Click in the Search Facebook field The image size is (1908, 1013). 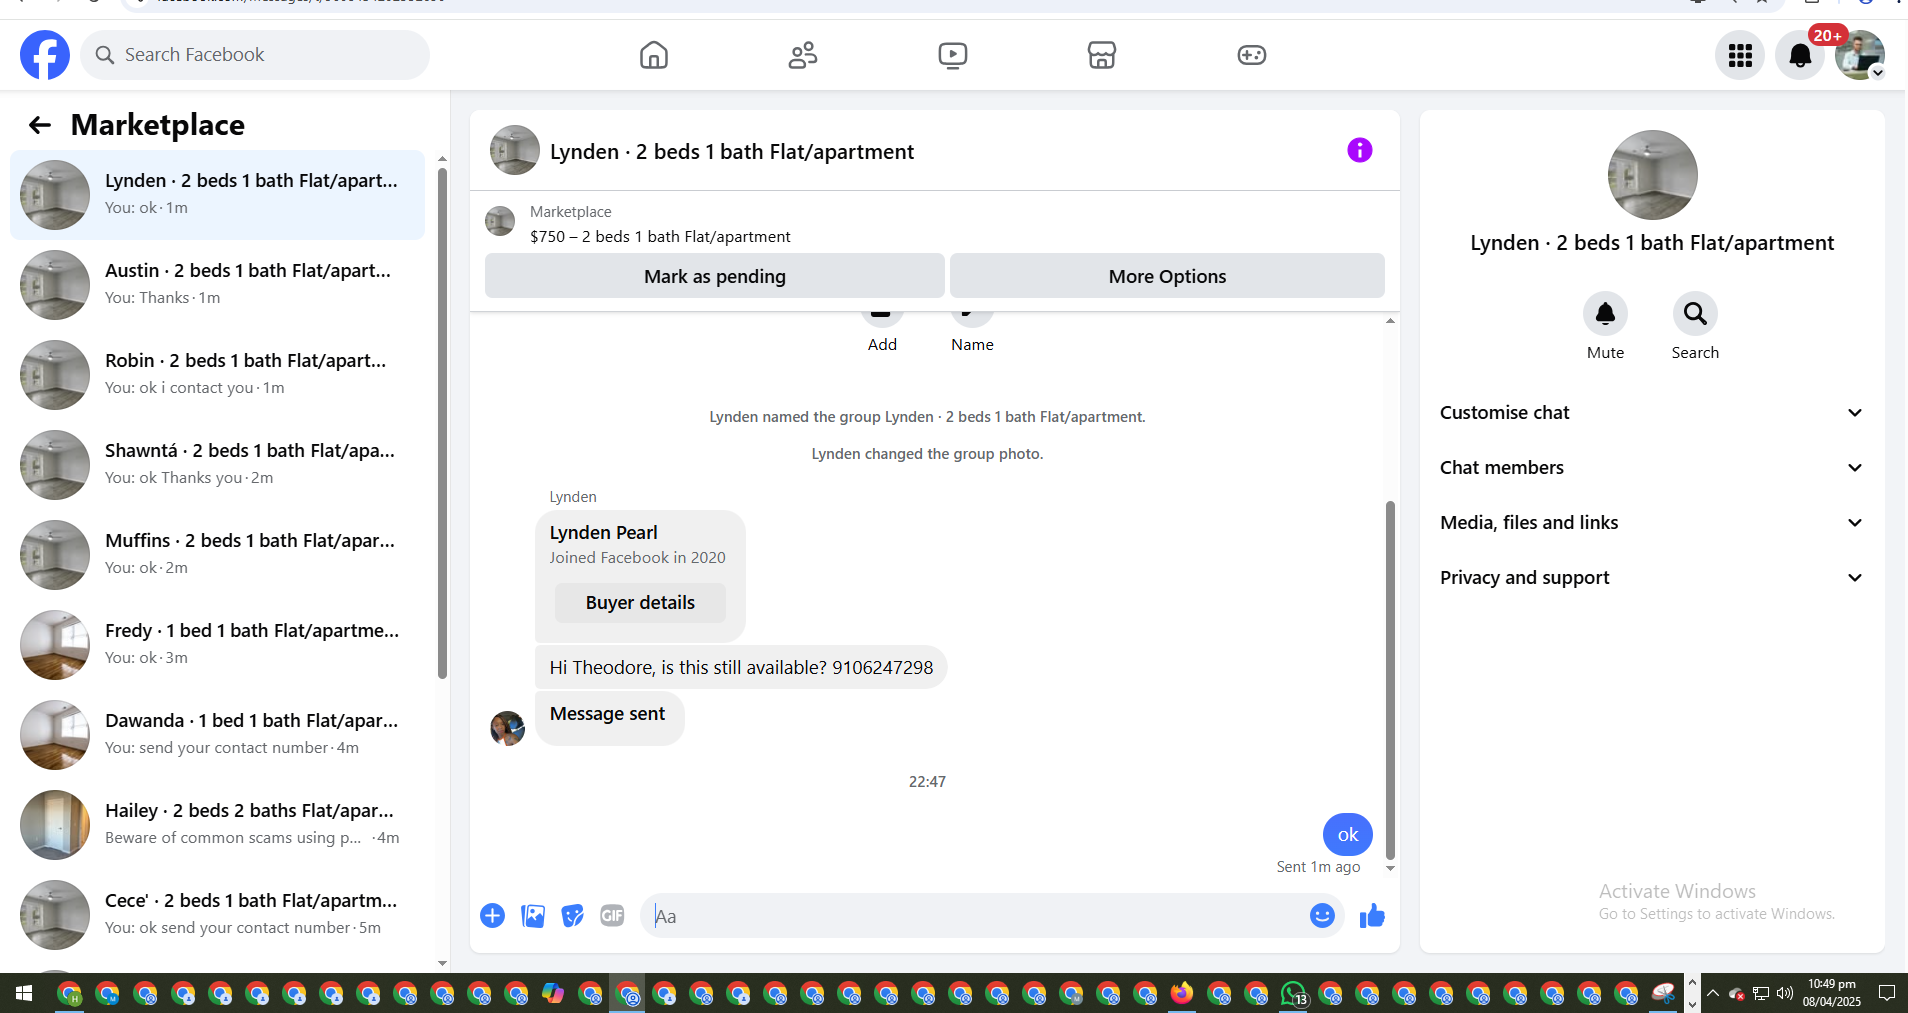(x=255, y=55)
